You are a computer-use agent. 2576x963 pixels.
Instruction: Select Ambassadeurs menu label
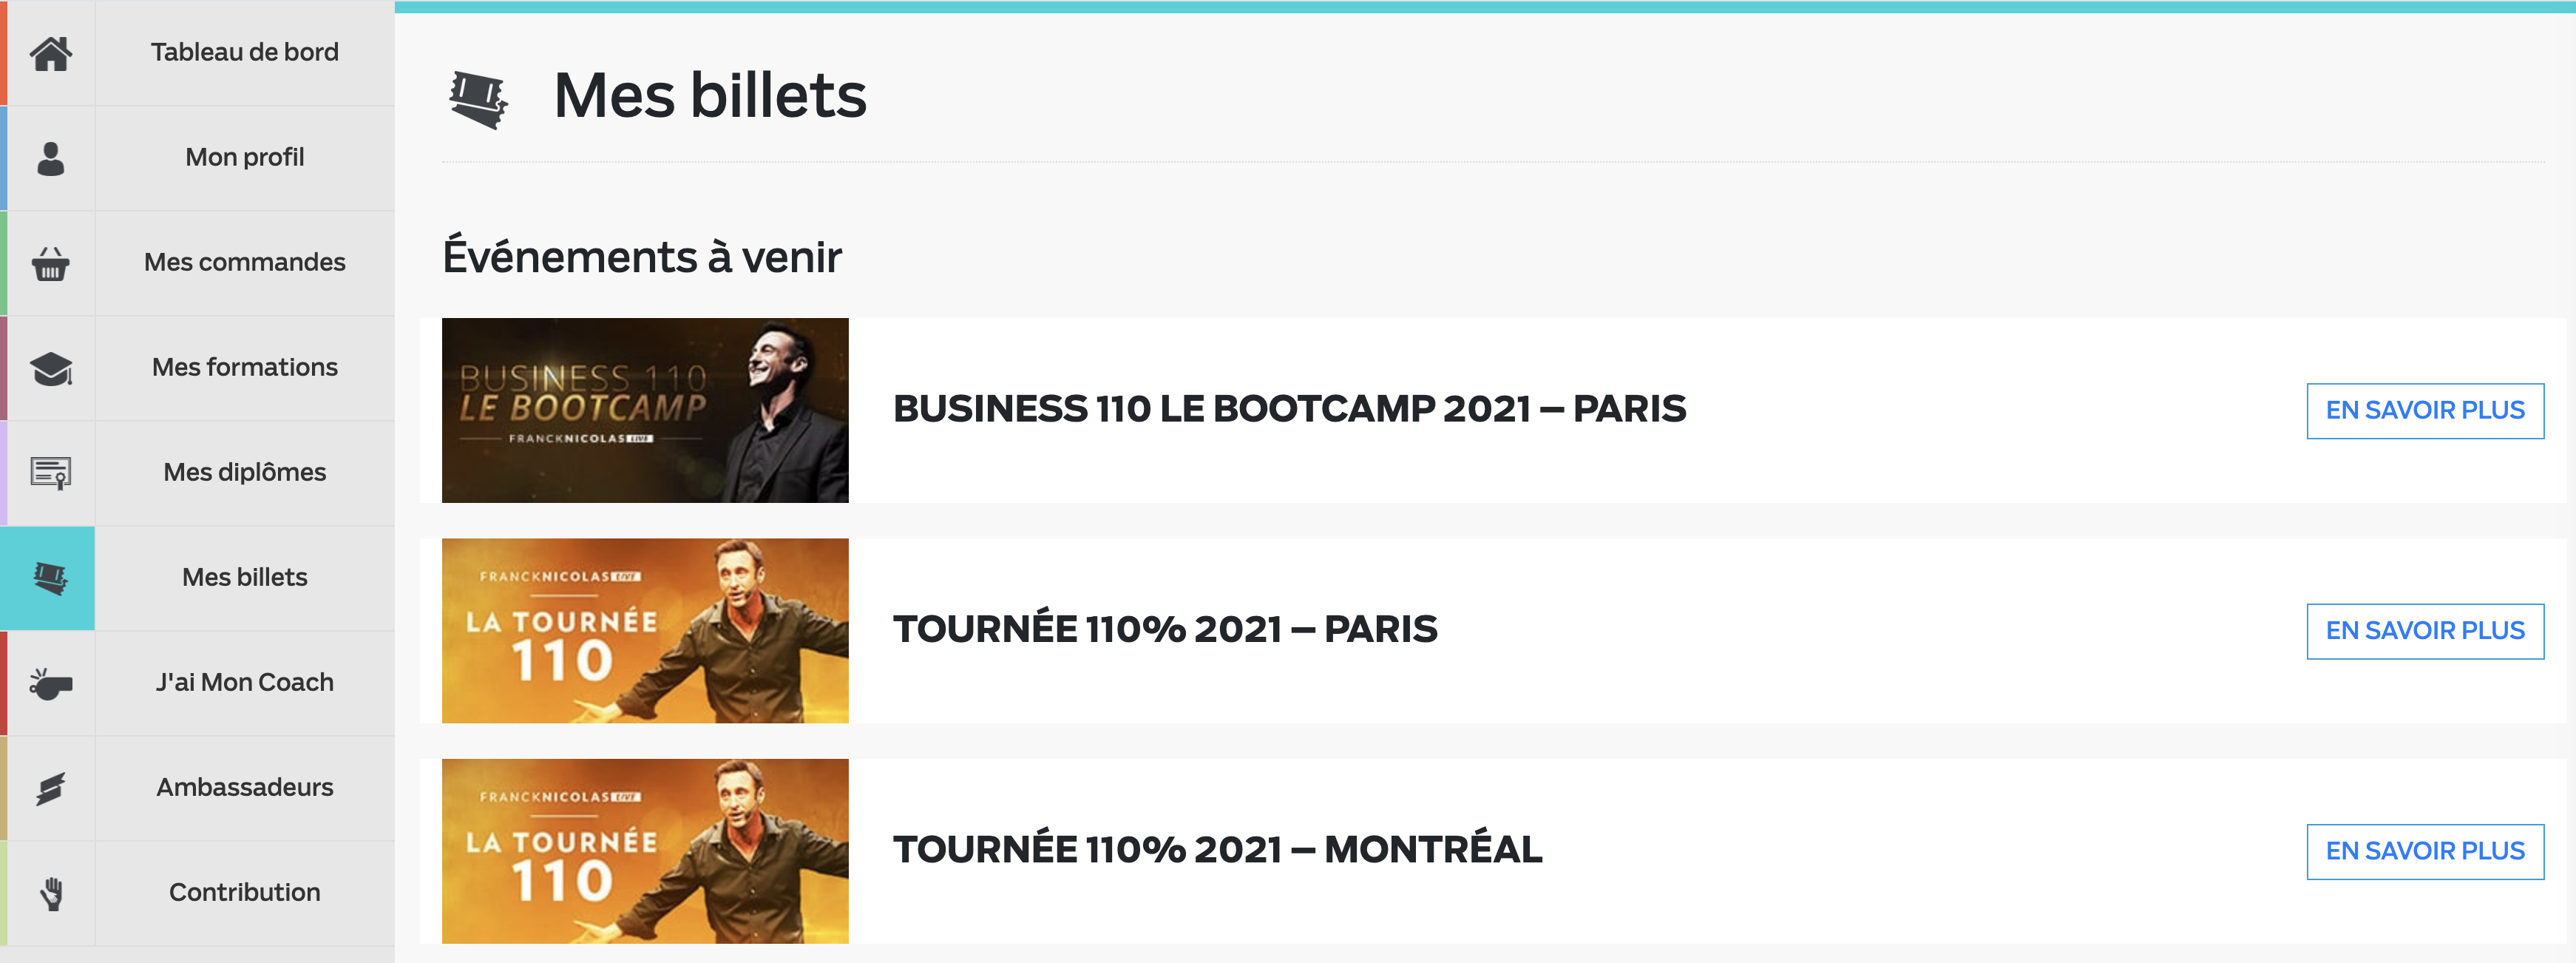pos(245,787)
